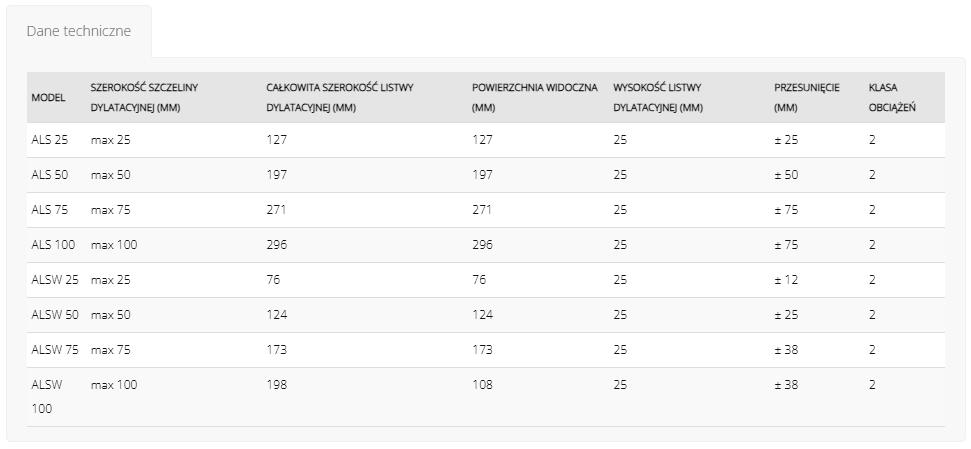Click the MODEL column header
This screenshot has height=449, width=971.
click(48, 98)
